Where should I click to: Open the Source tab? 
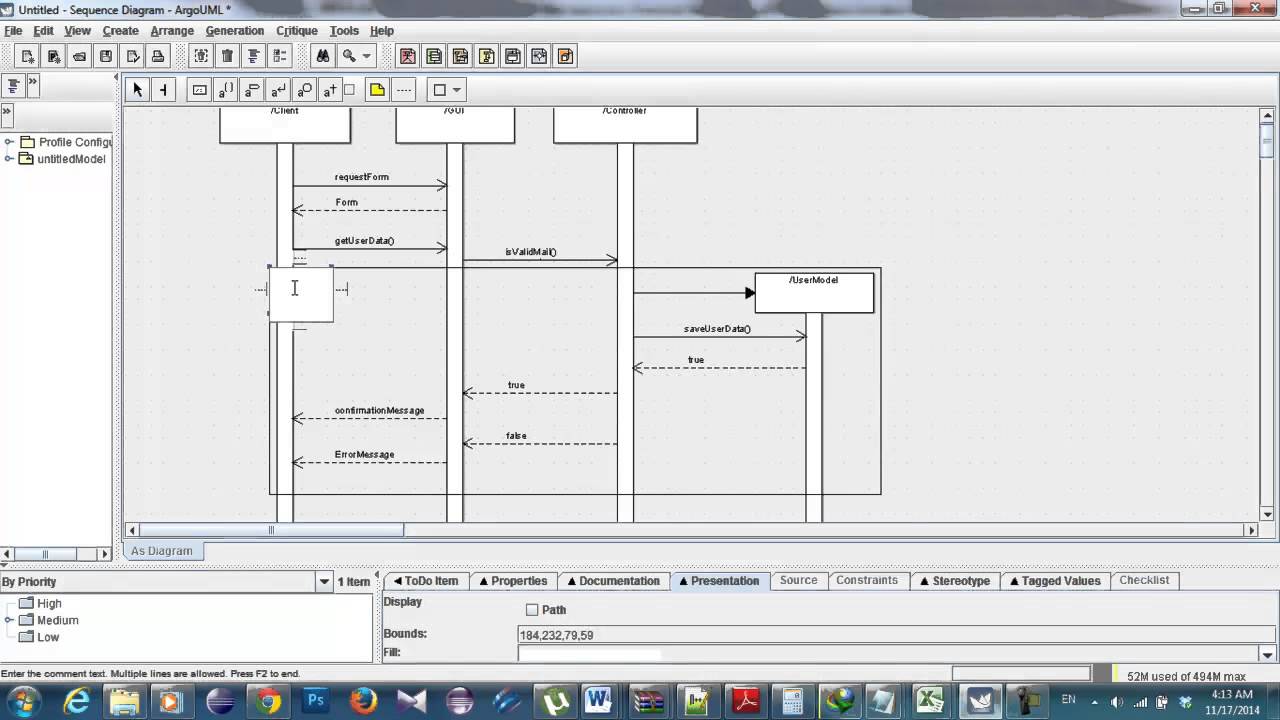coord(798,581)
